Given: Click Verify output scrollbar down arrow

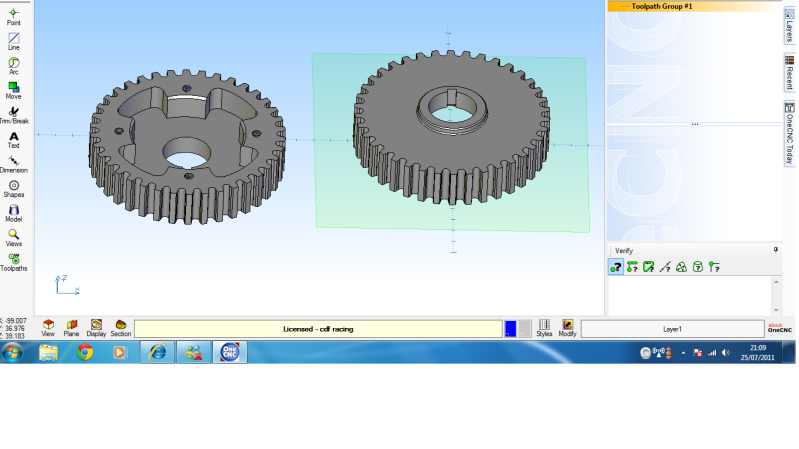Looking at the screenshot, I should coord(776,310).
